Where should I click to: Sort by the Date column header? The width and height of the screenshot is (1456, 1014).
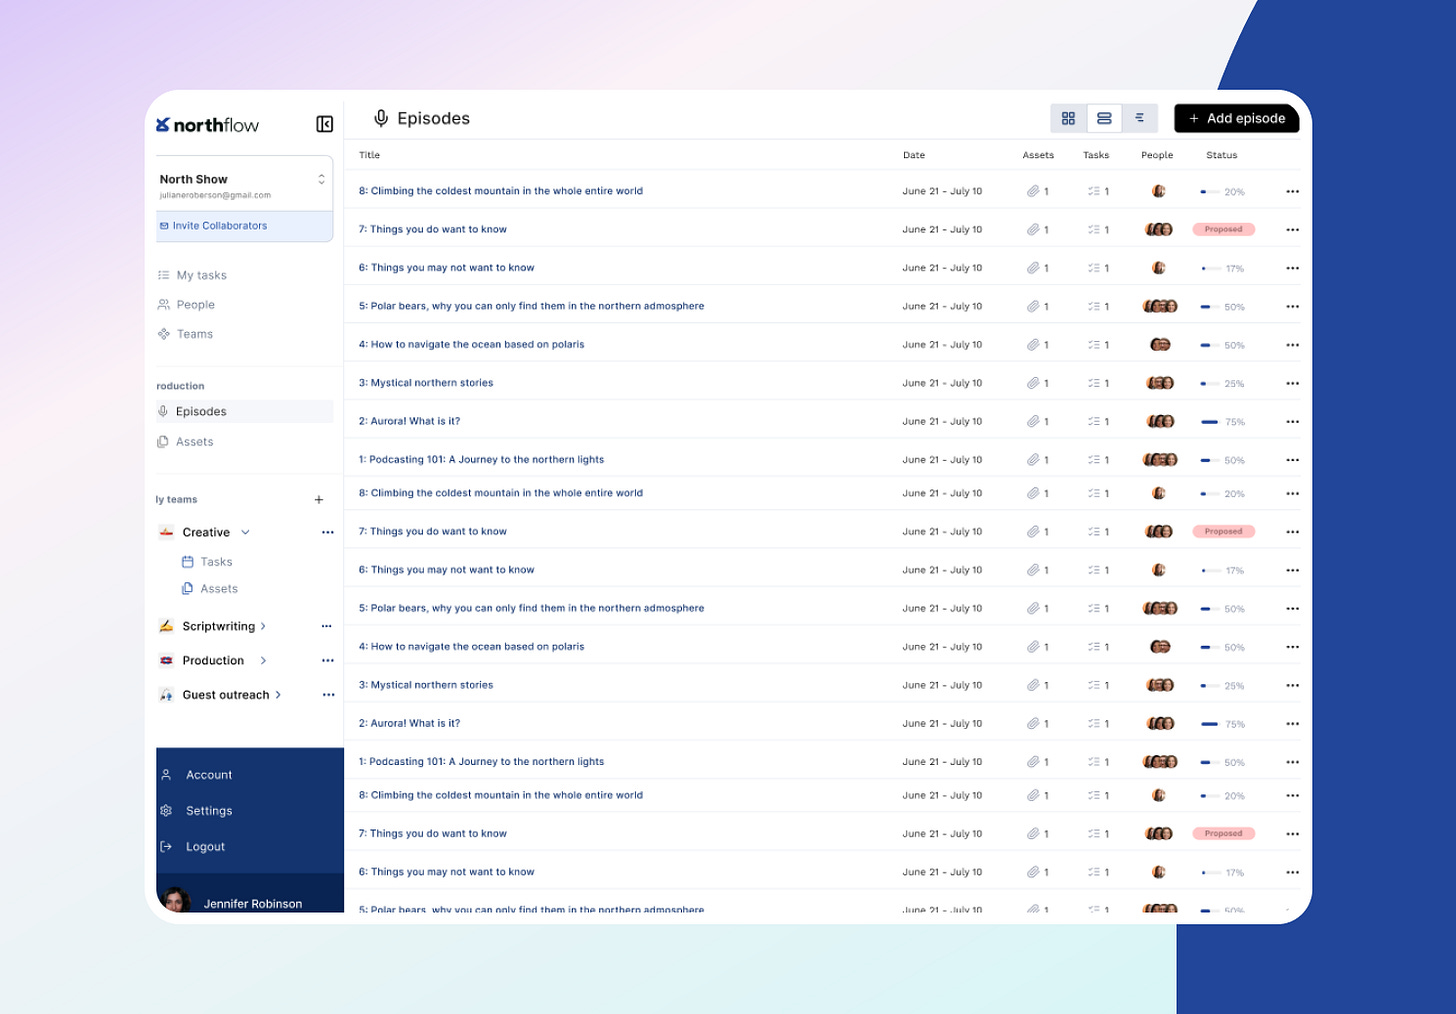914,155
